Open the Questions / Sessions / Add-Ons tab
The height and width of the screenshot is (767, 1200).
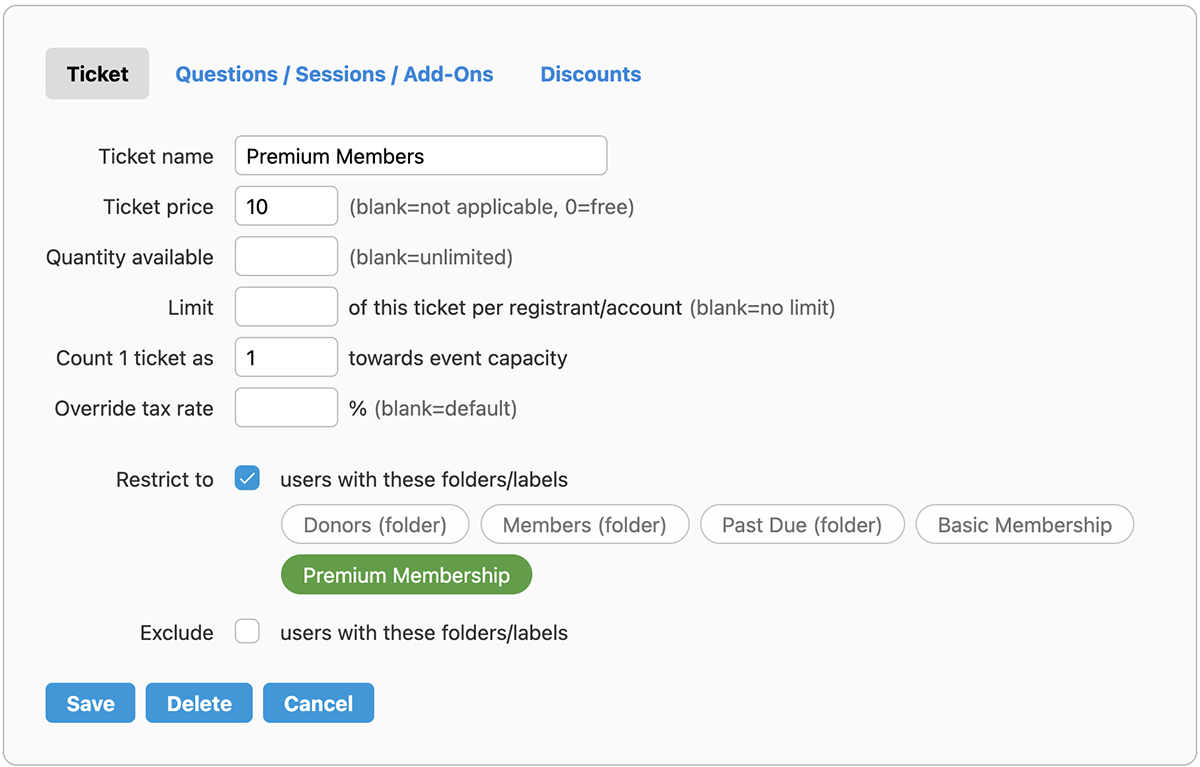pos(334,74)
